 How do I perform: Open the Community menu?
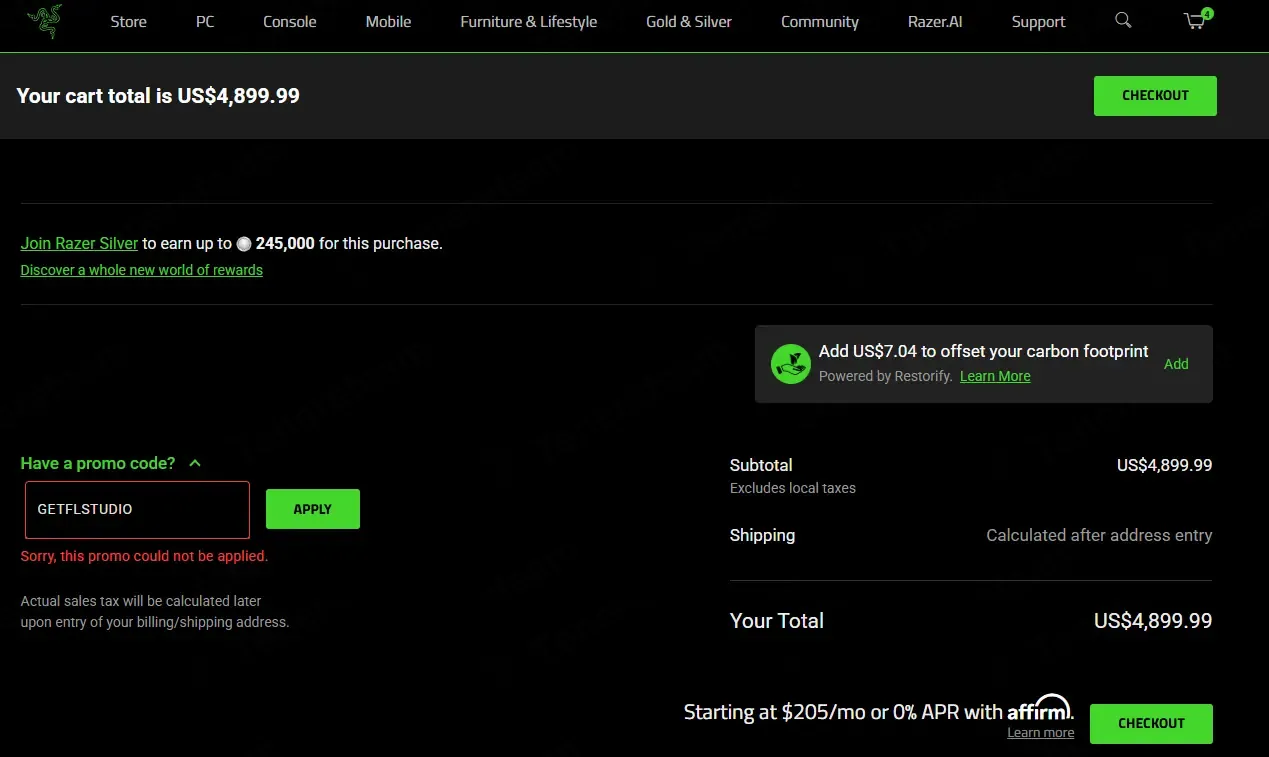pos(820,21)
